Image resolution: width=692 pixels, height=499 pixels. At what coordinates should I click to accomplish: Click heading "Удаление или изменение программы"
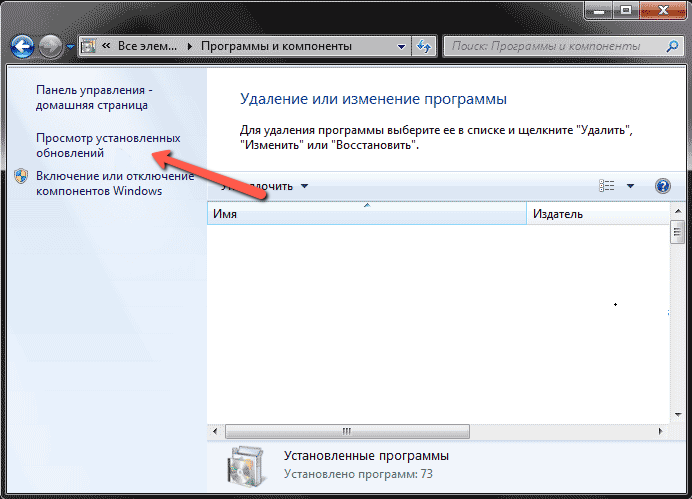tap(373, 99)
